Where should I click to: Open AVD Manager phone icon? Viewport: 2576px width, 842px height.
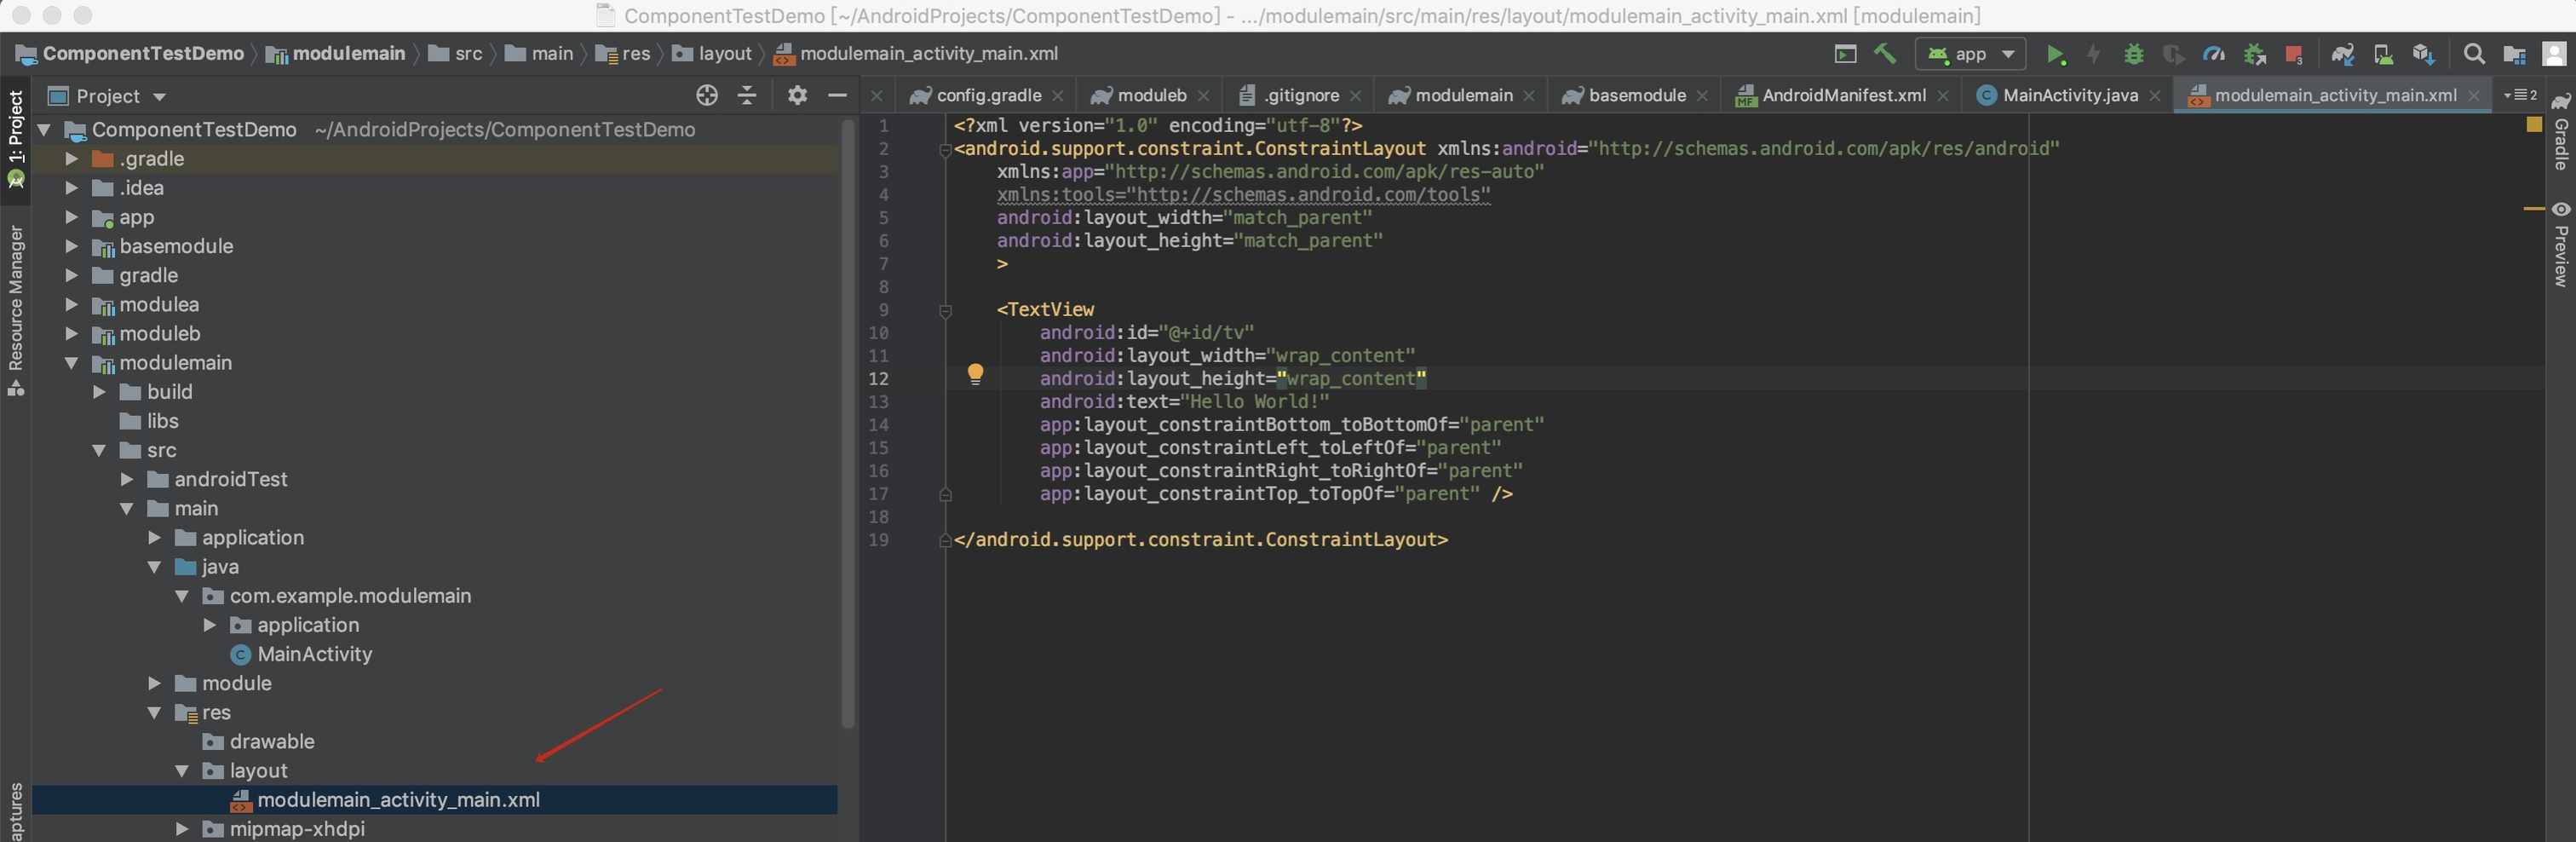tap(2384, 54)
